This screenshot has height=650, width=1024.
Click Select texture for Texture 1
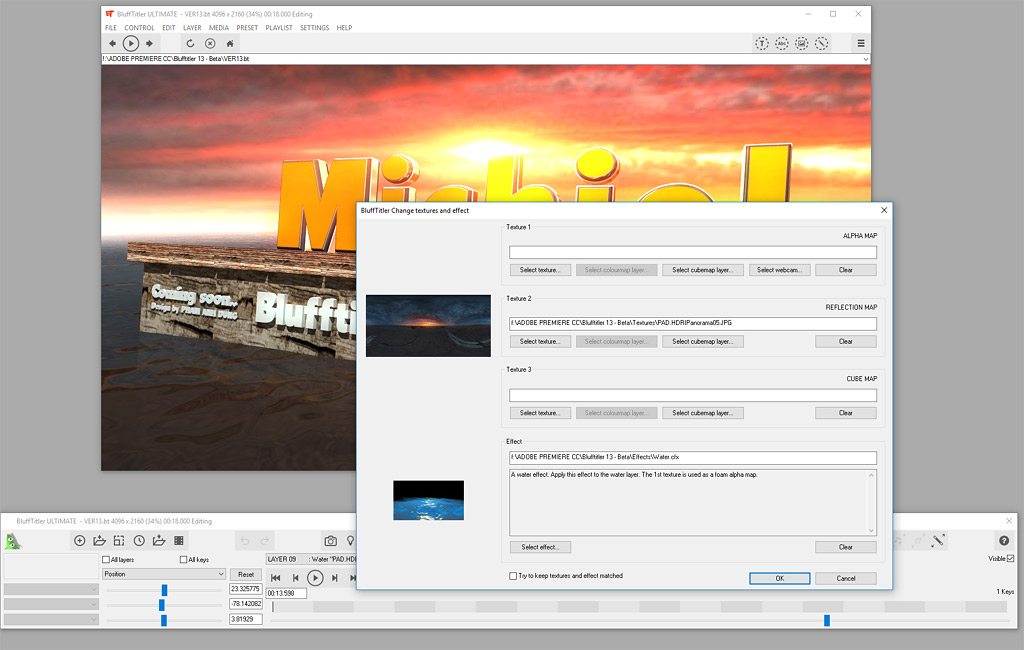540,270
